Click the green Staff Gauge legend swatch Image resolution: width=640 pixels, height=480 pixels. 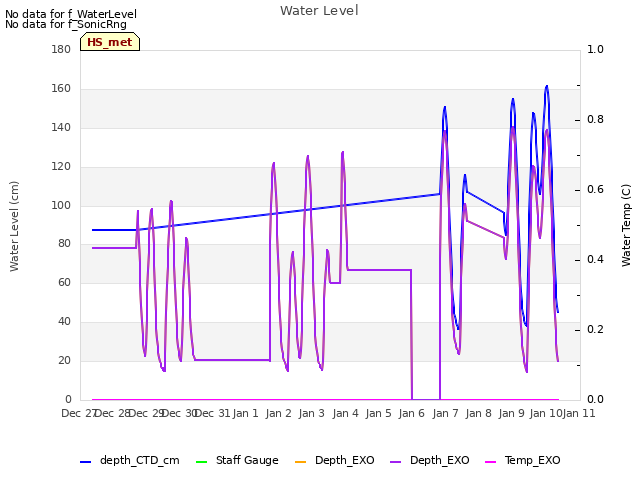[x=201, y=462]
